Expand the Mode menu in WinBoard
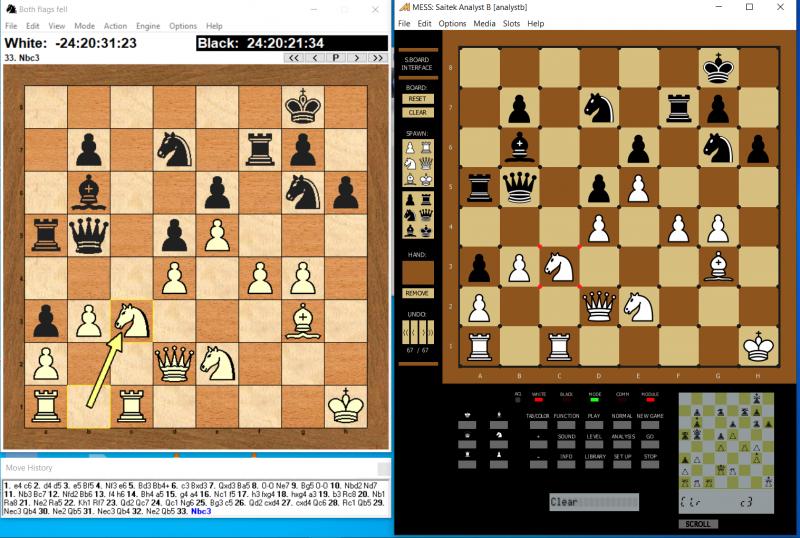The height and width of the screenshot is (538, 800). [85, 26]
